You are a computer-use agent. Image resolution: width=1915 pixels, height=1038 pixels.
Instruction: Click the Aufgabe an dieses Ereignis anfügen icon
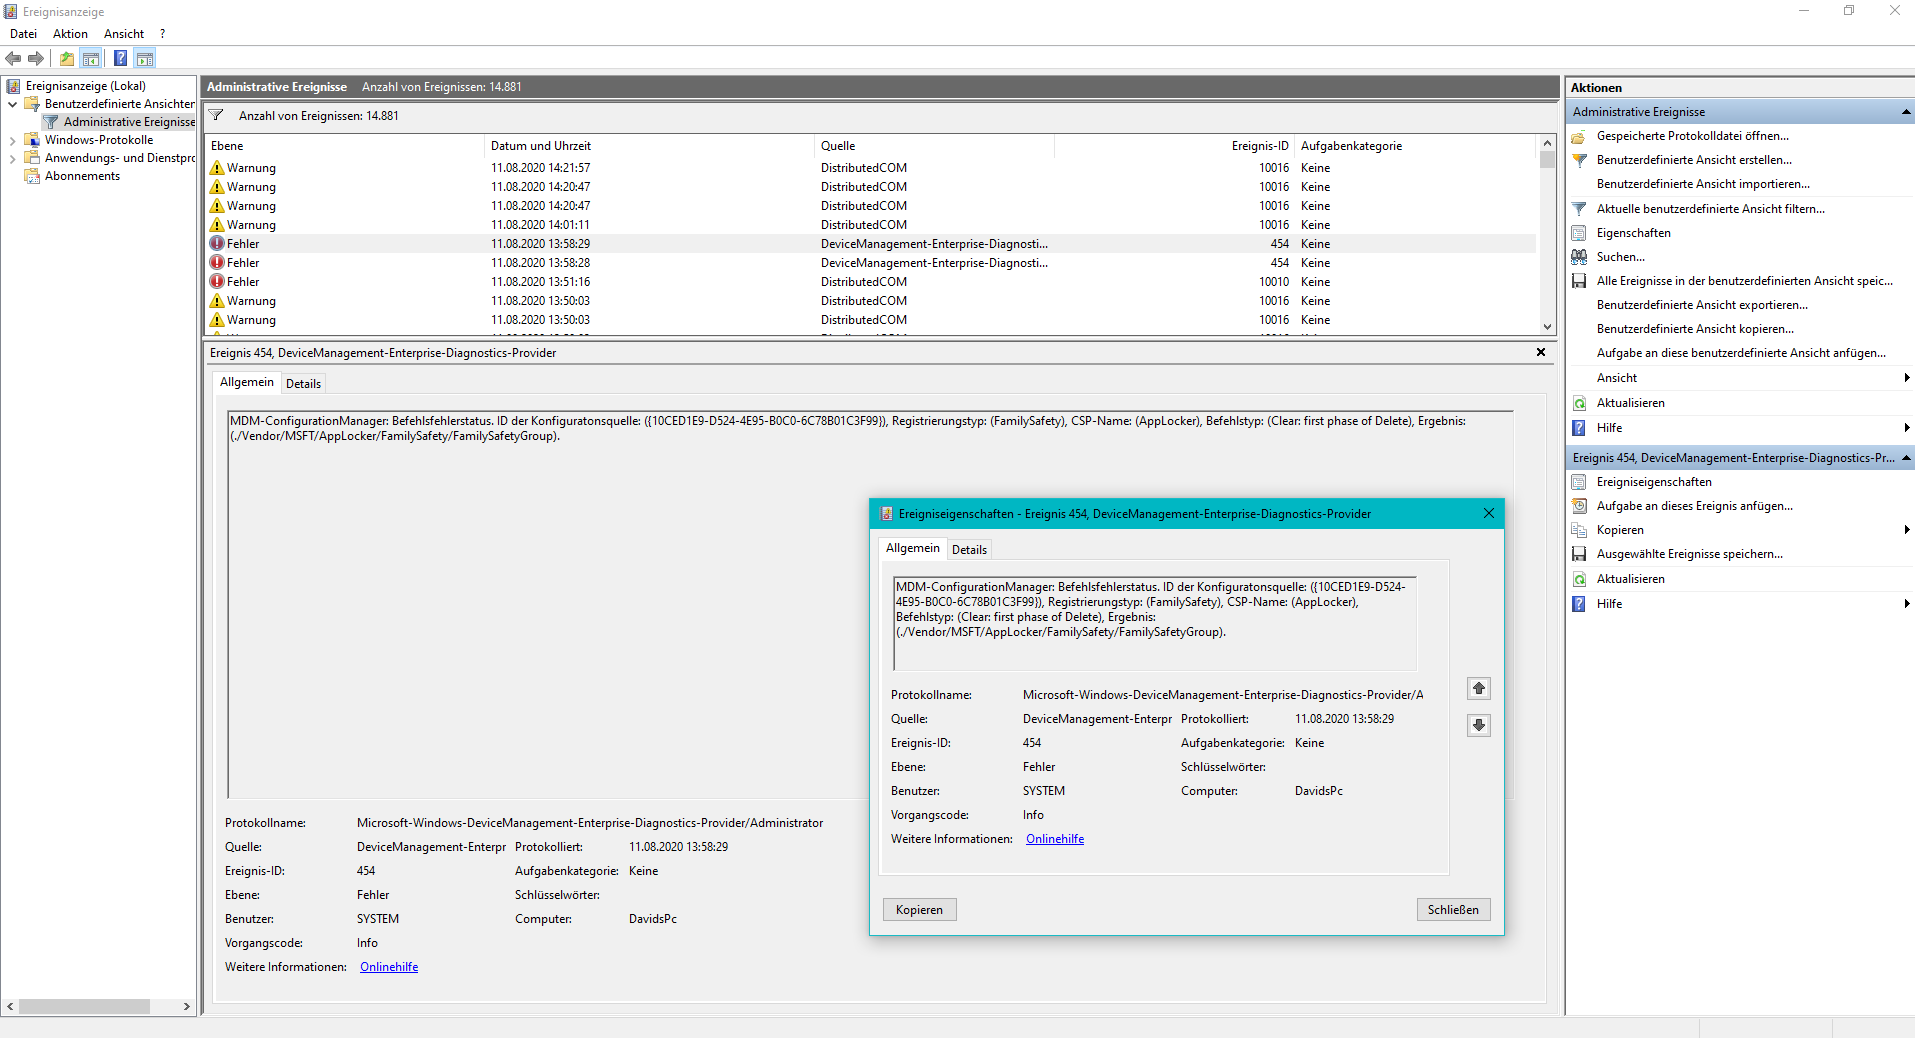(1579, 506)
